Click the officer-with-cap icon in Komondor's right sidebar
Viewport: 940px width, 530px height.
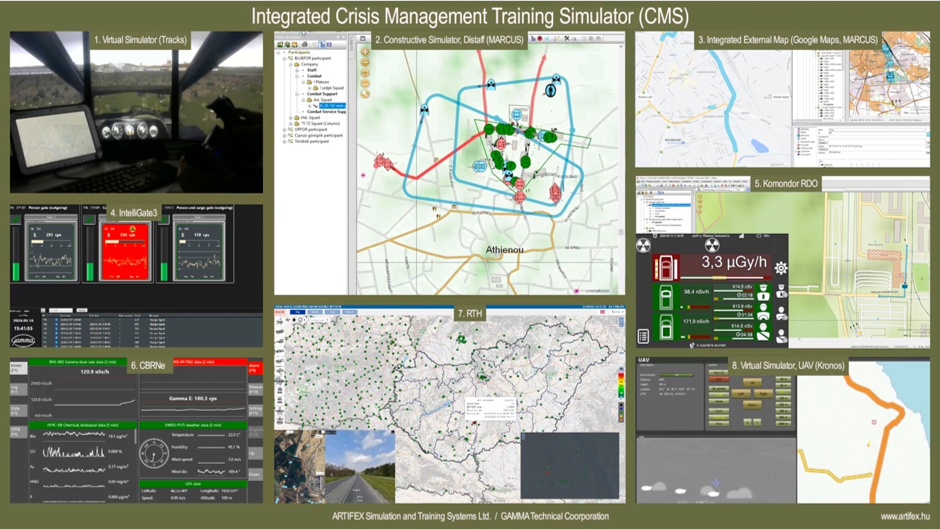(781, 292)
